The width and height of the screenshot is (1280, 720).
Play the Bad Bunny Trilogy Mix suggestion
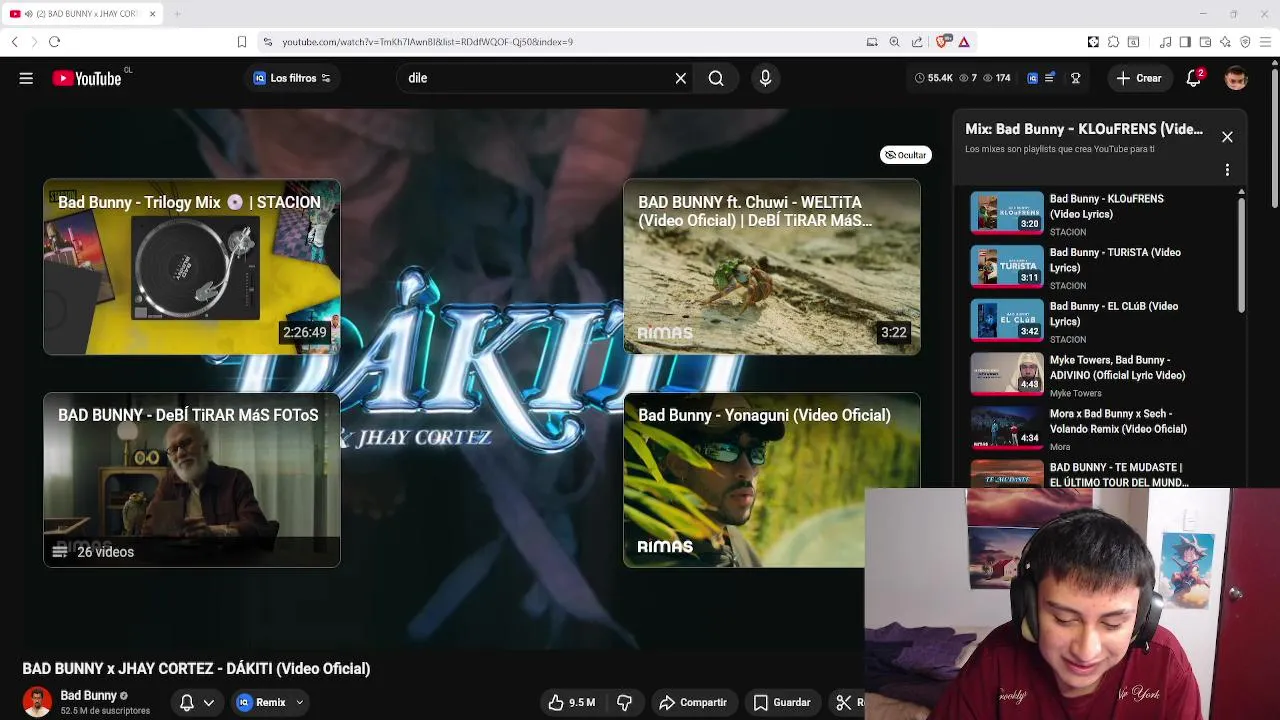(192, 267)
